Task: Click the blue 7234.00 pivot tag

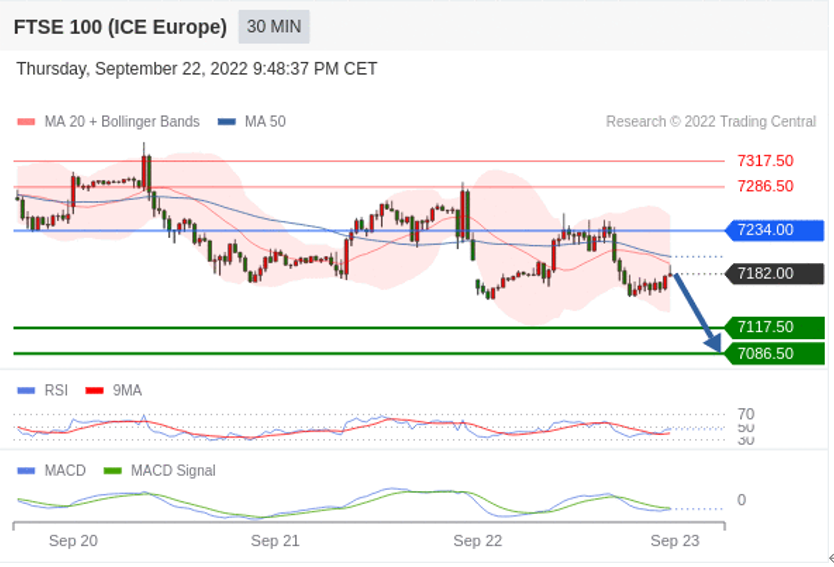Action: pos(775,230)
